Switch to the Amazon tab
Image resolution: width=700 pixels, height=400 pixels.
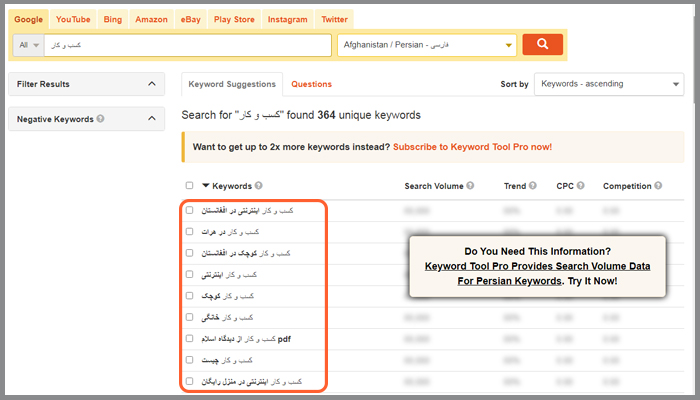pyautogui.click(x=151, y=19)
